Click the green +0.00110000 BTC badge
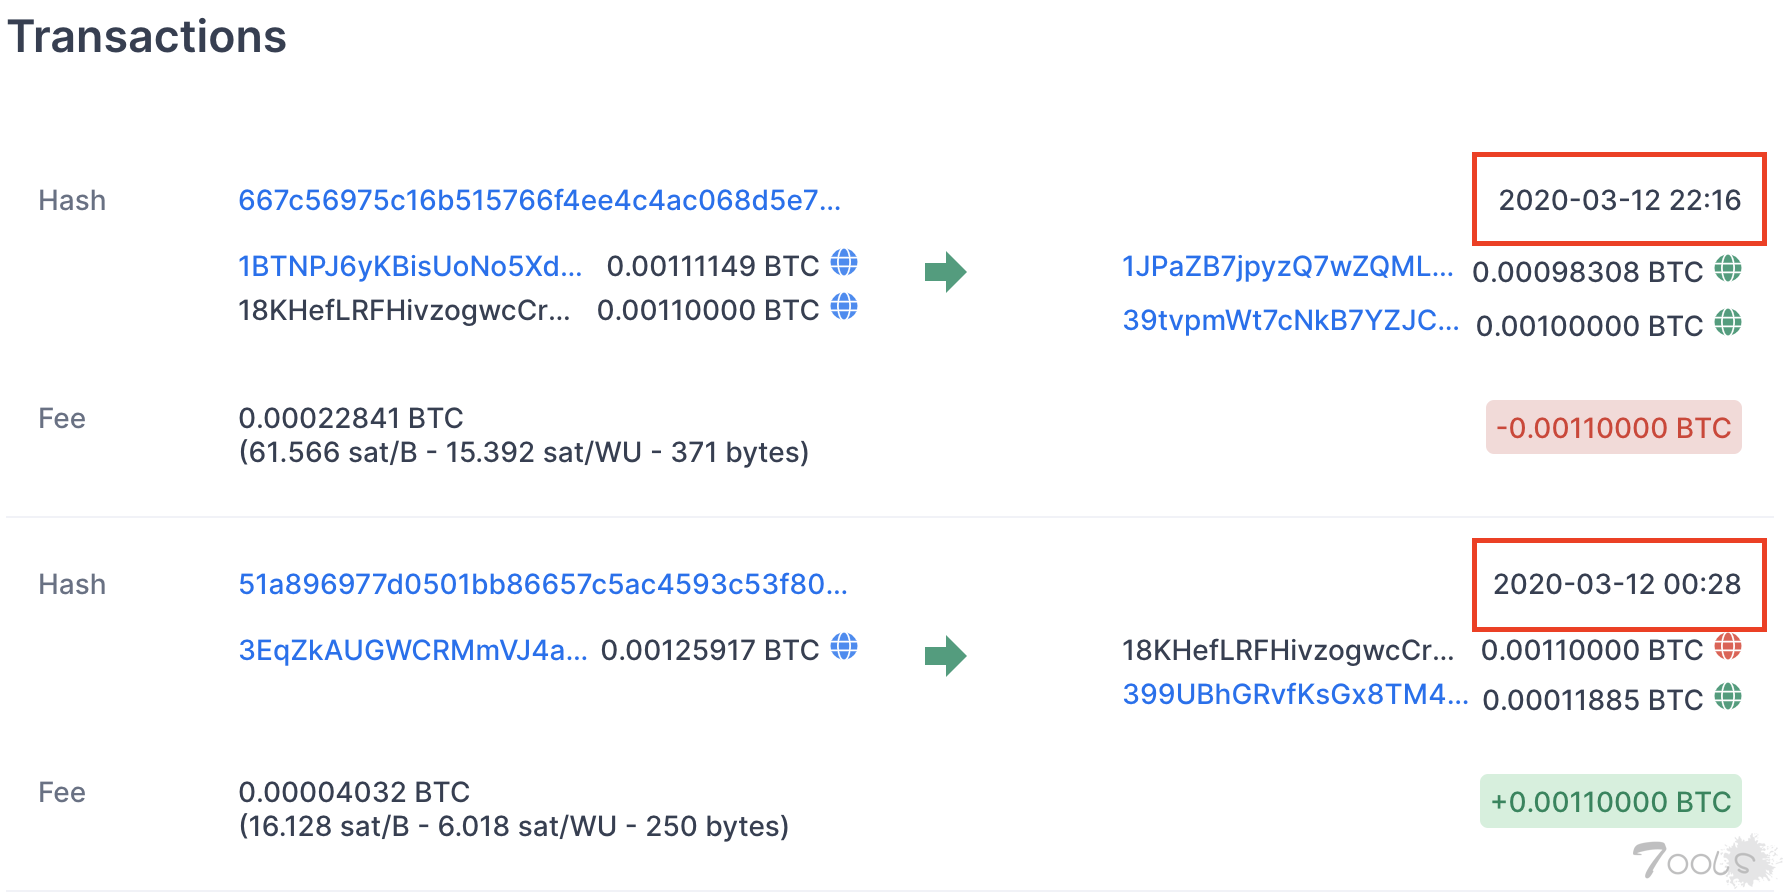This screenshot has width=1788, height=894. pos(1611,801)
